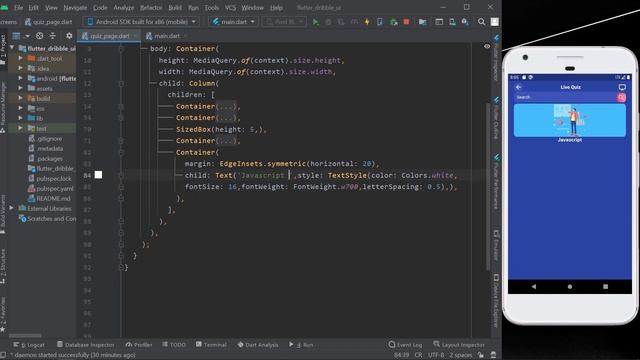Expand the assets folder

[20, 88]
